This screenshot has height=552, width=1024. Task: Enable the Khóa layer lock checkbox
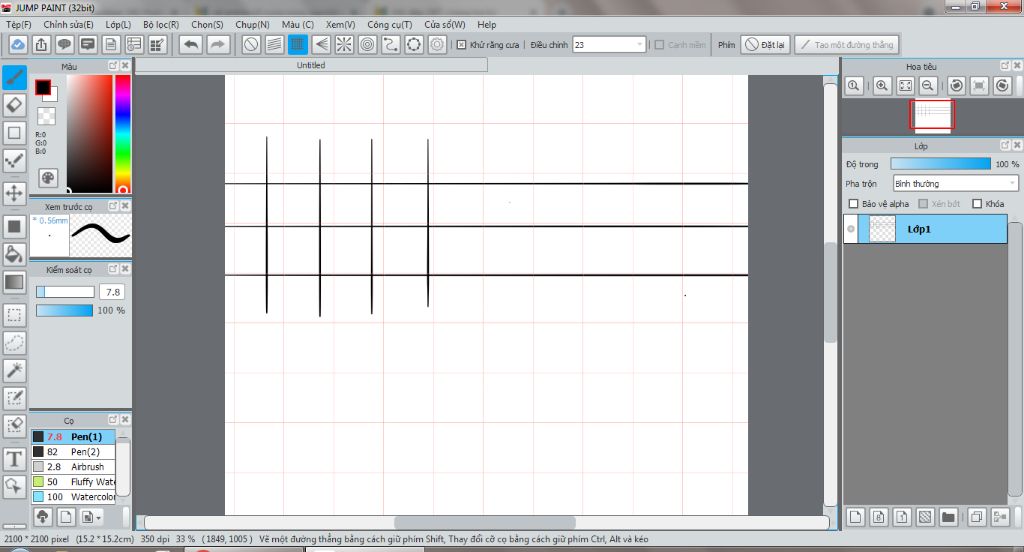(977, 204)
